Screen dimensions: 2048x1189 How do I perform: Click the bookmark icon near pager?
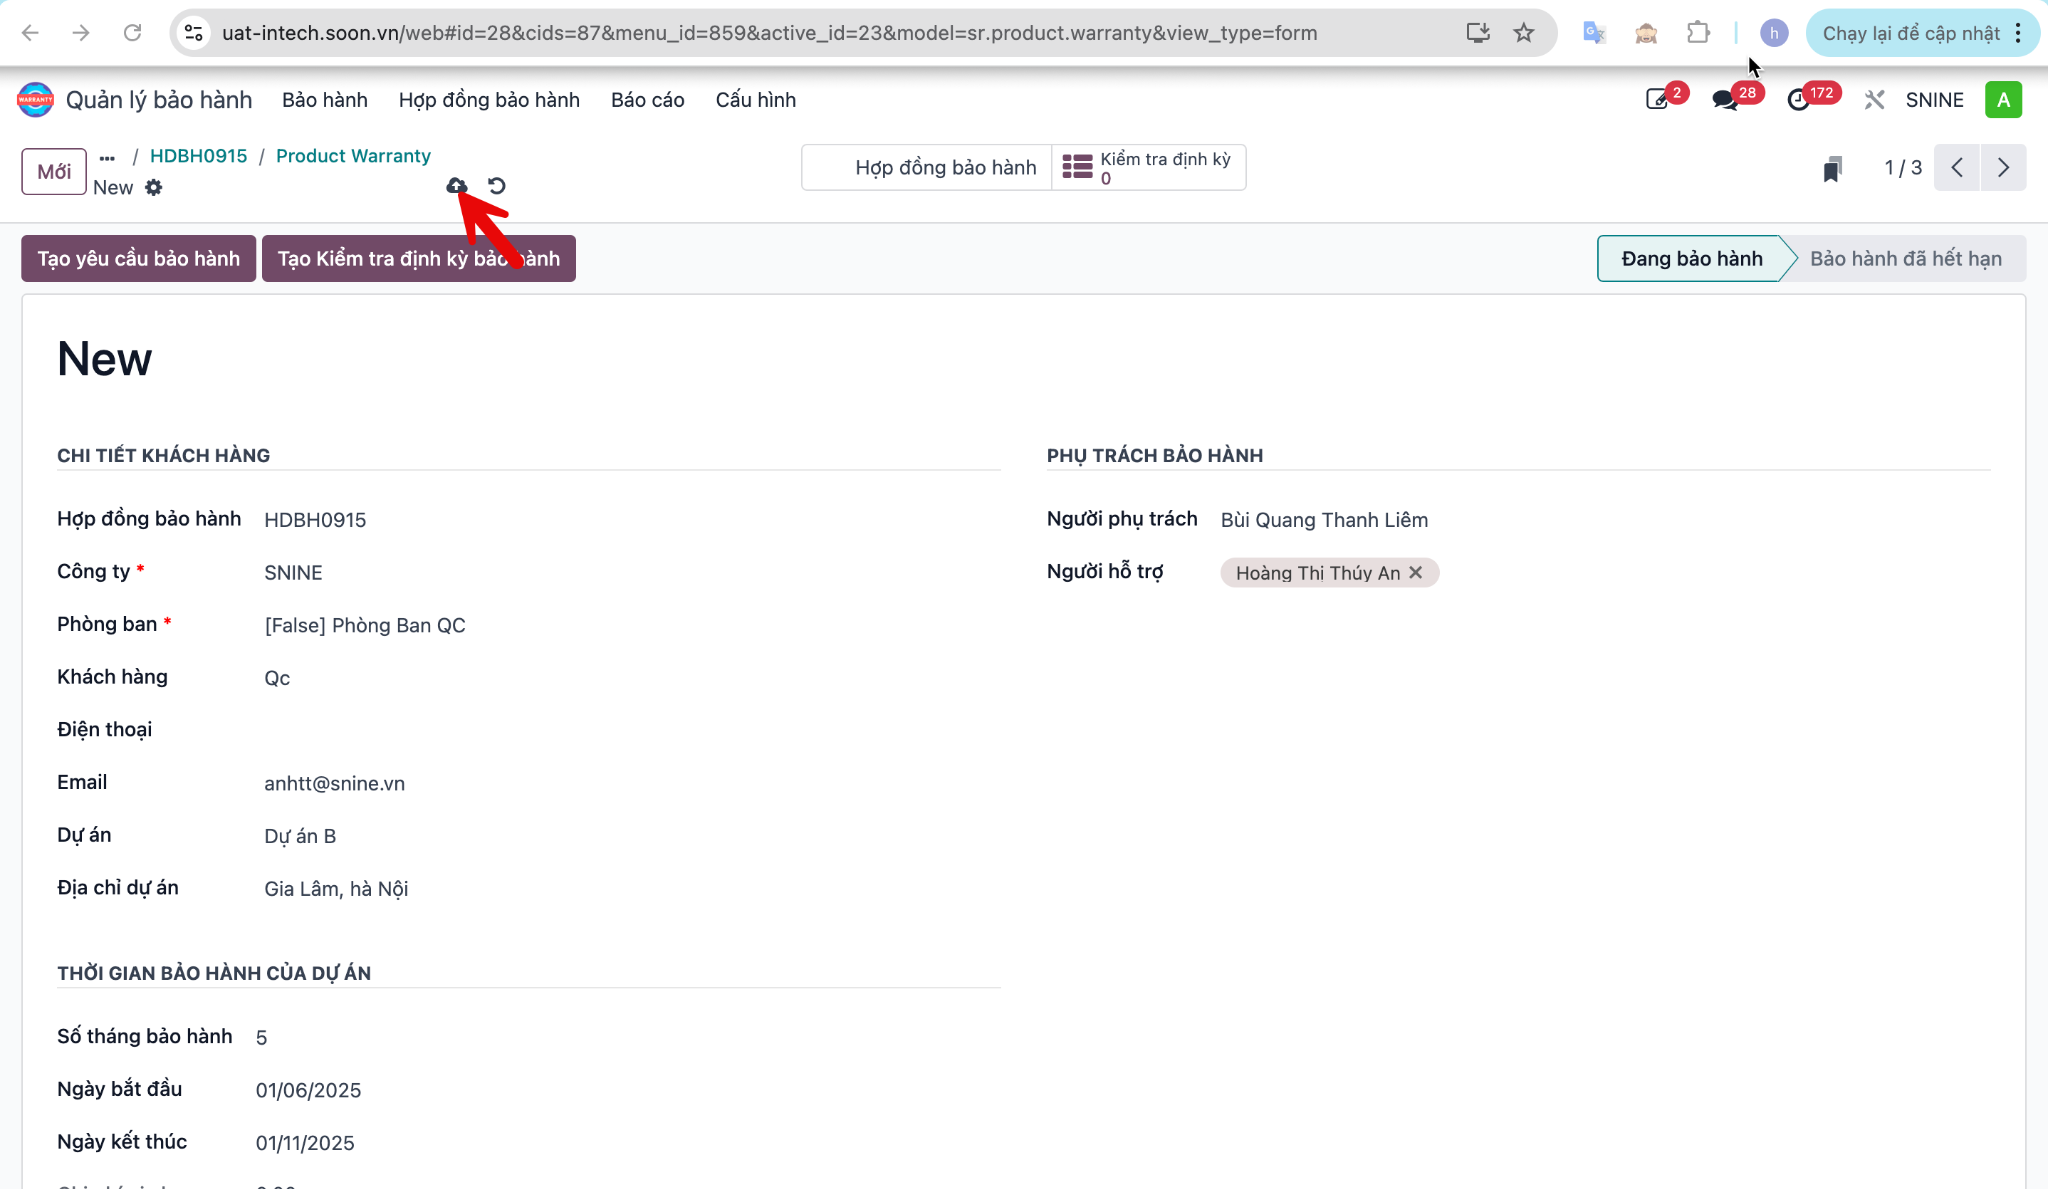click(1832, 169)
